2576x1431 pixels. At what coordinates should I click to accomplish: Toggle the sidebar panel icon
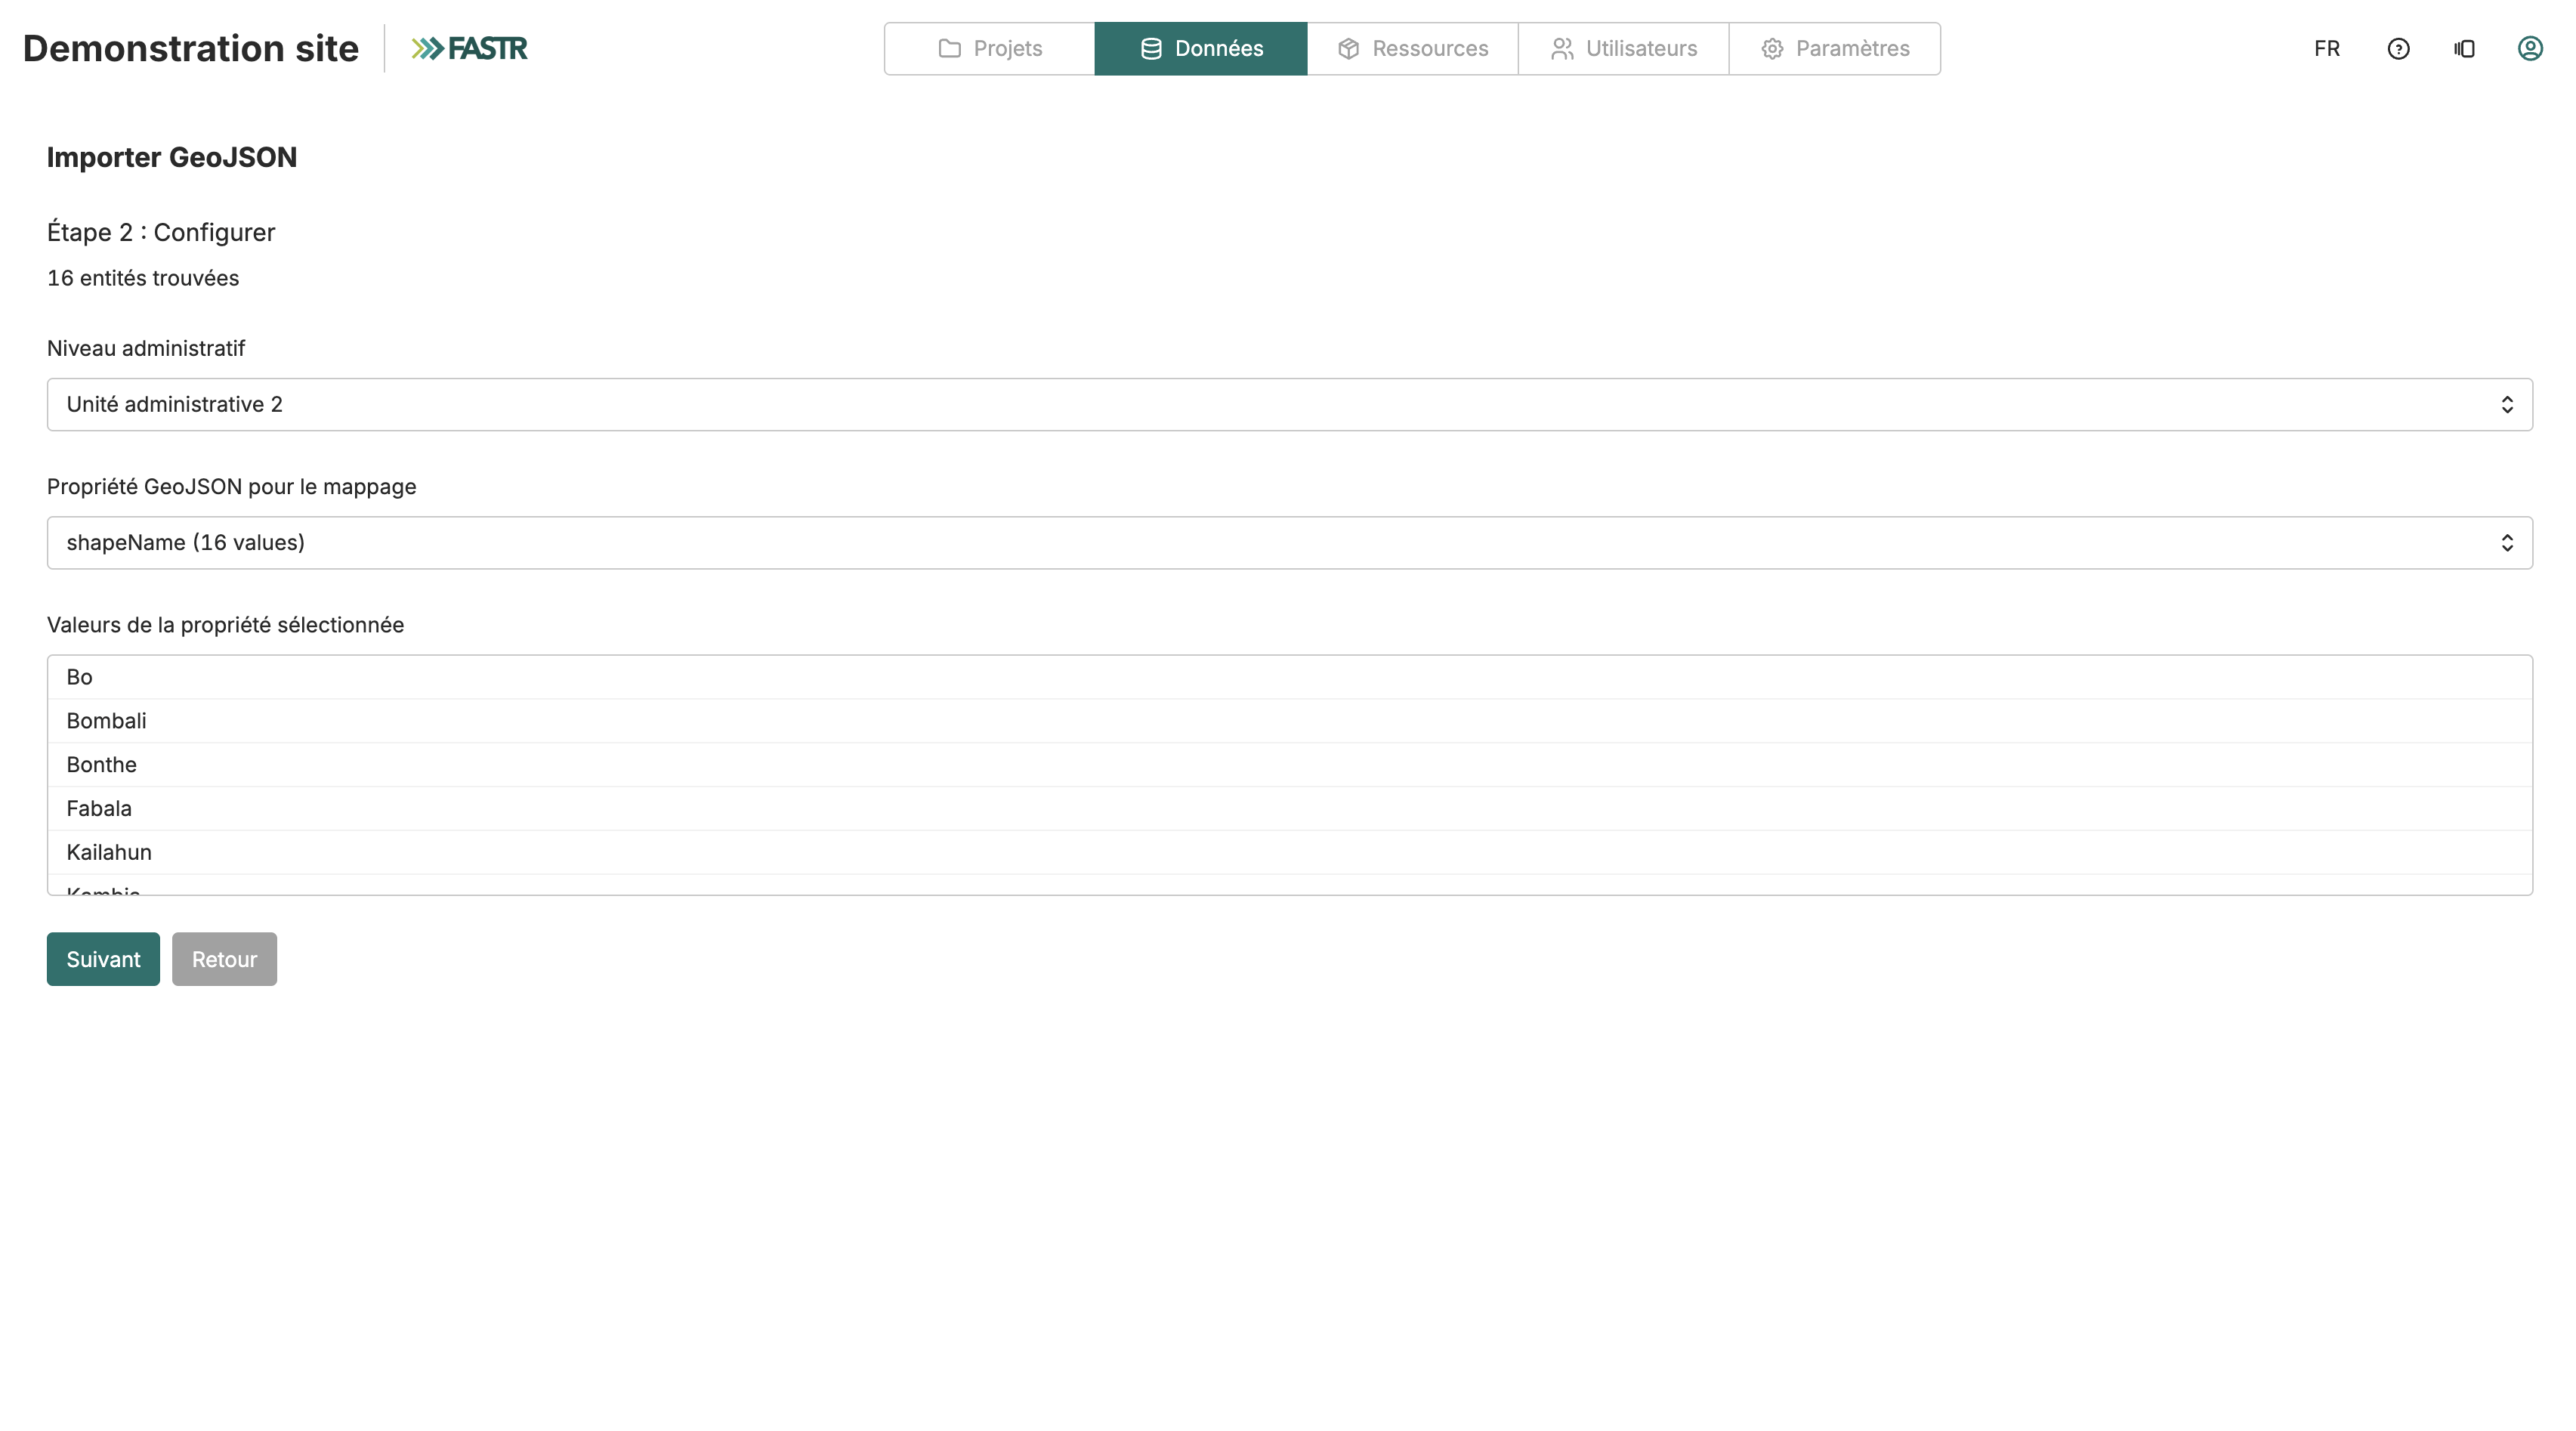click(x=2464, y=49)
